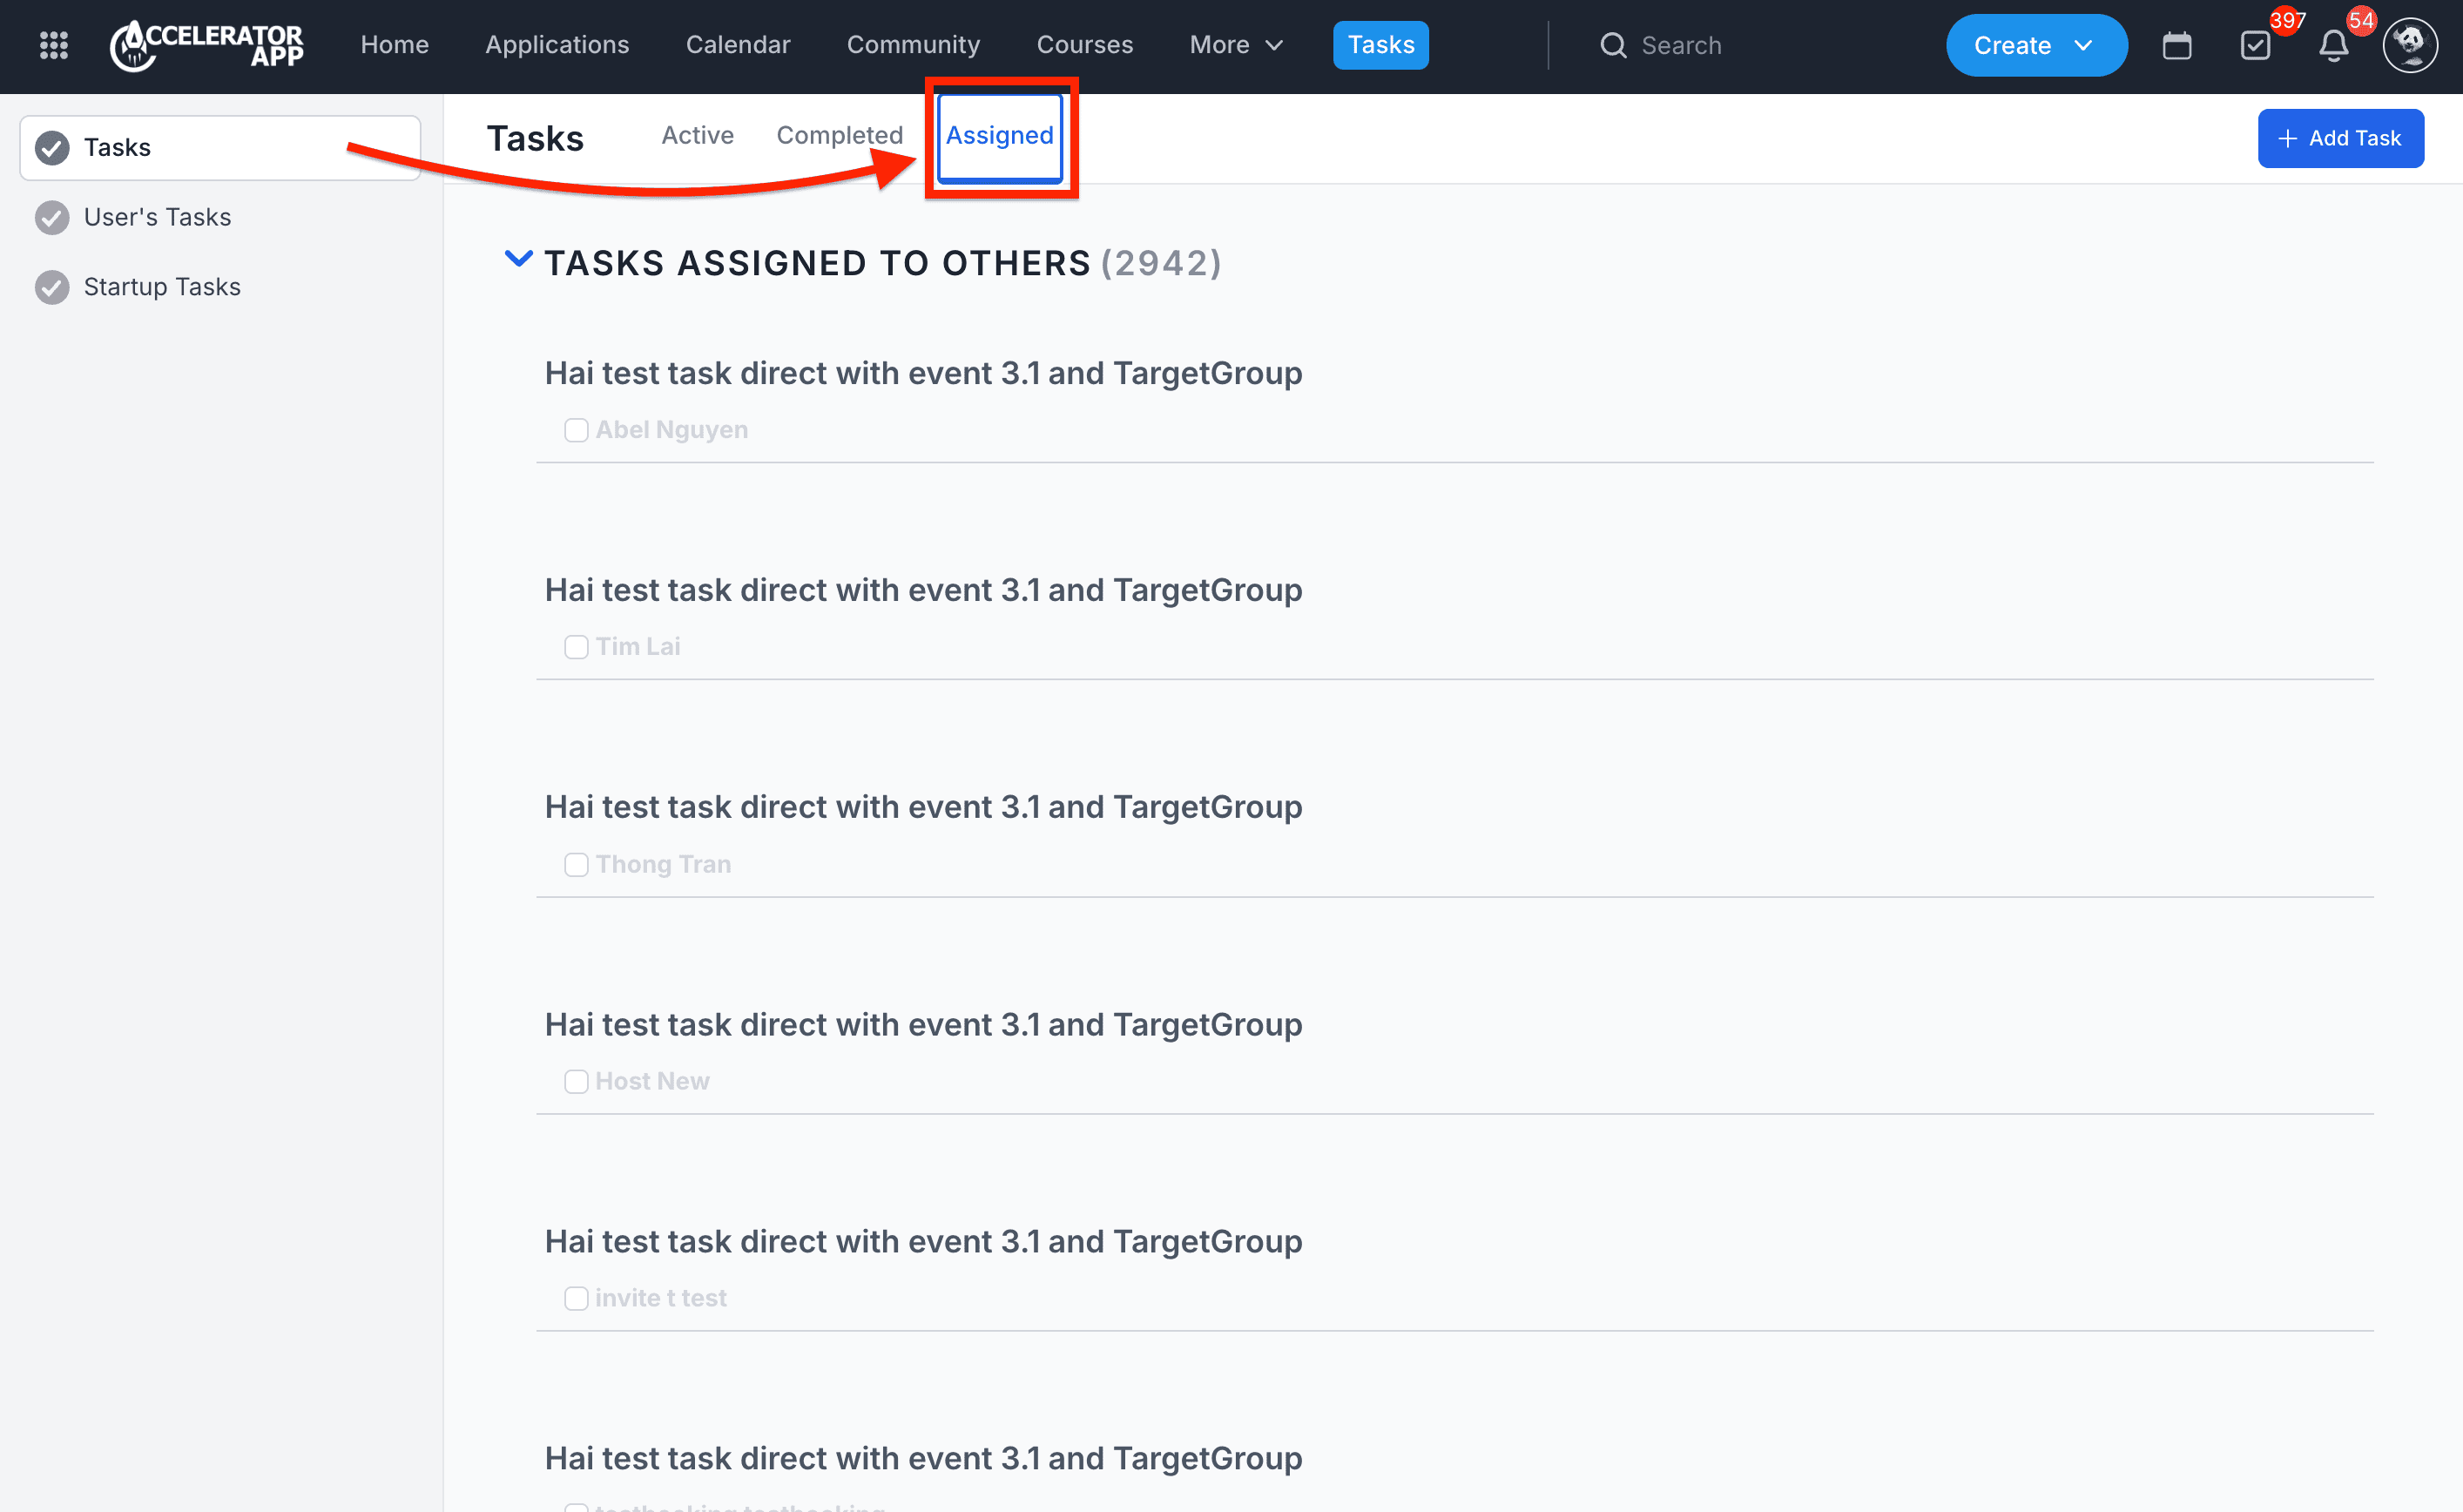2463x1512 pixels.
Task: Click the search magnifier icon
Action: tap(1612, 45)
